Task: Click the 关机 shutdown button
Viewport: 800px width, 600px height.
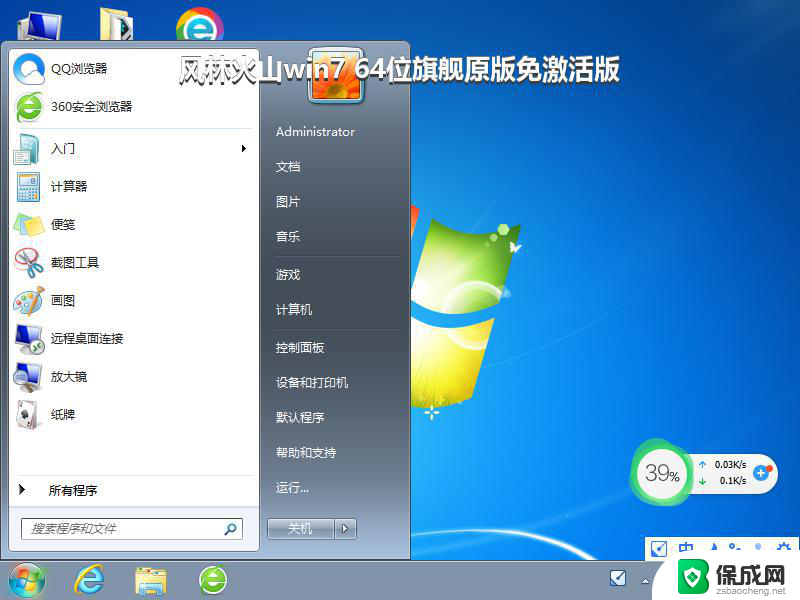Action: point(301,529)
